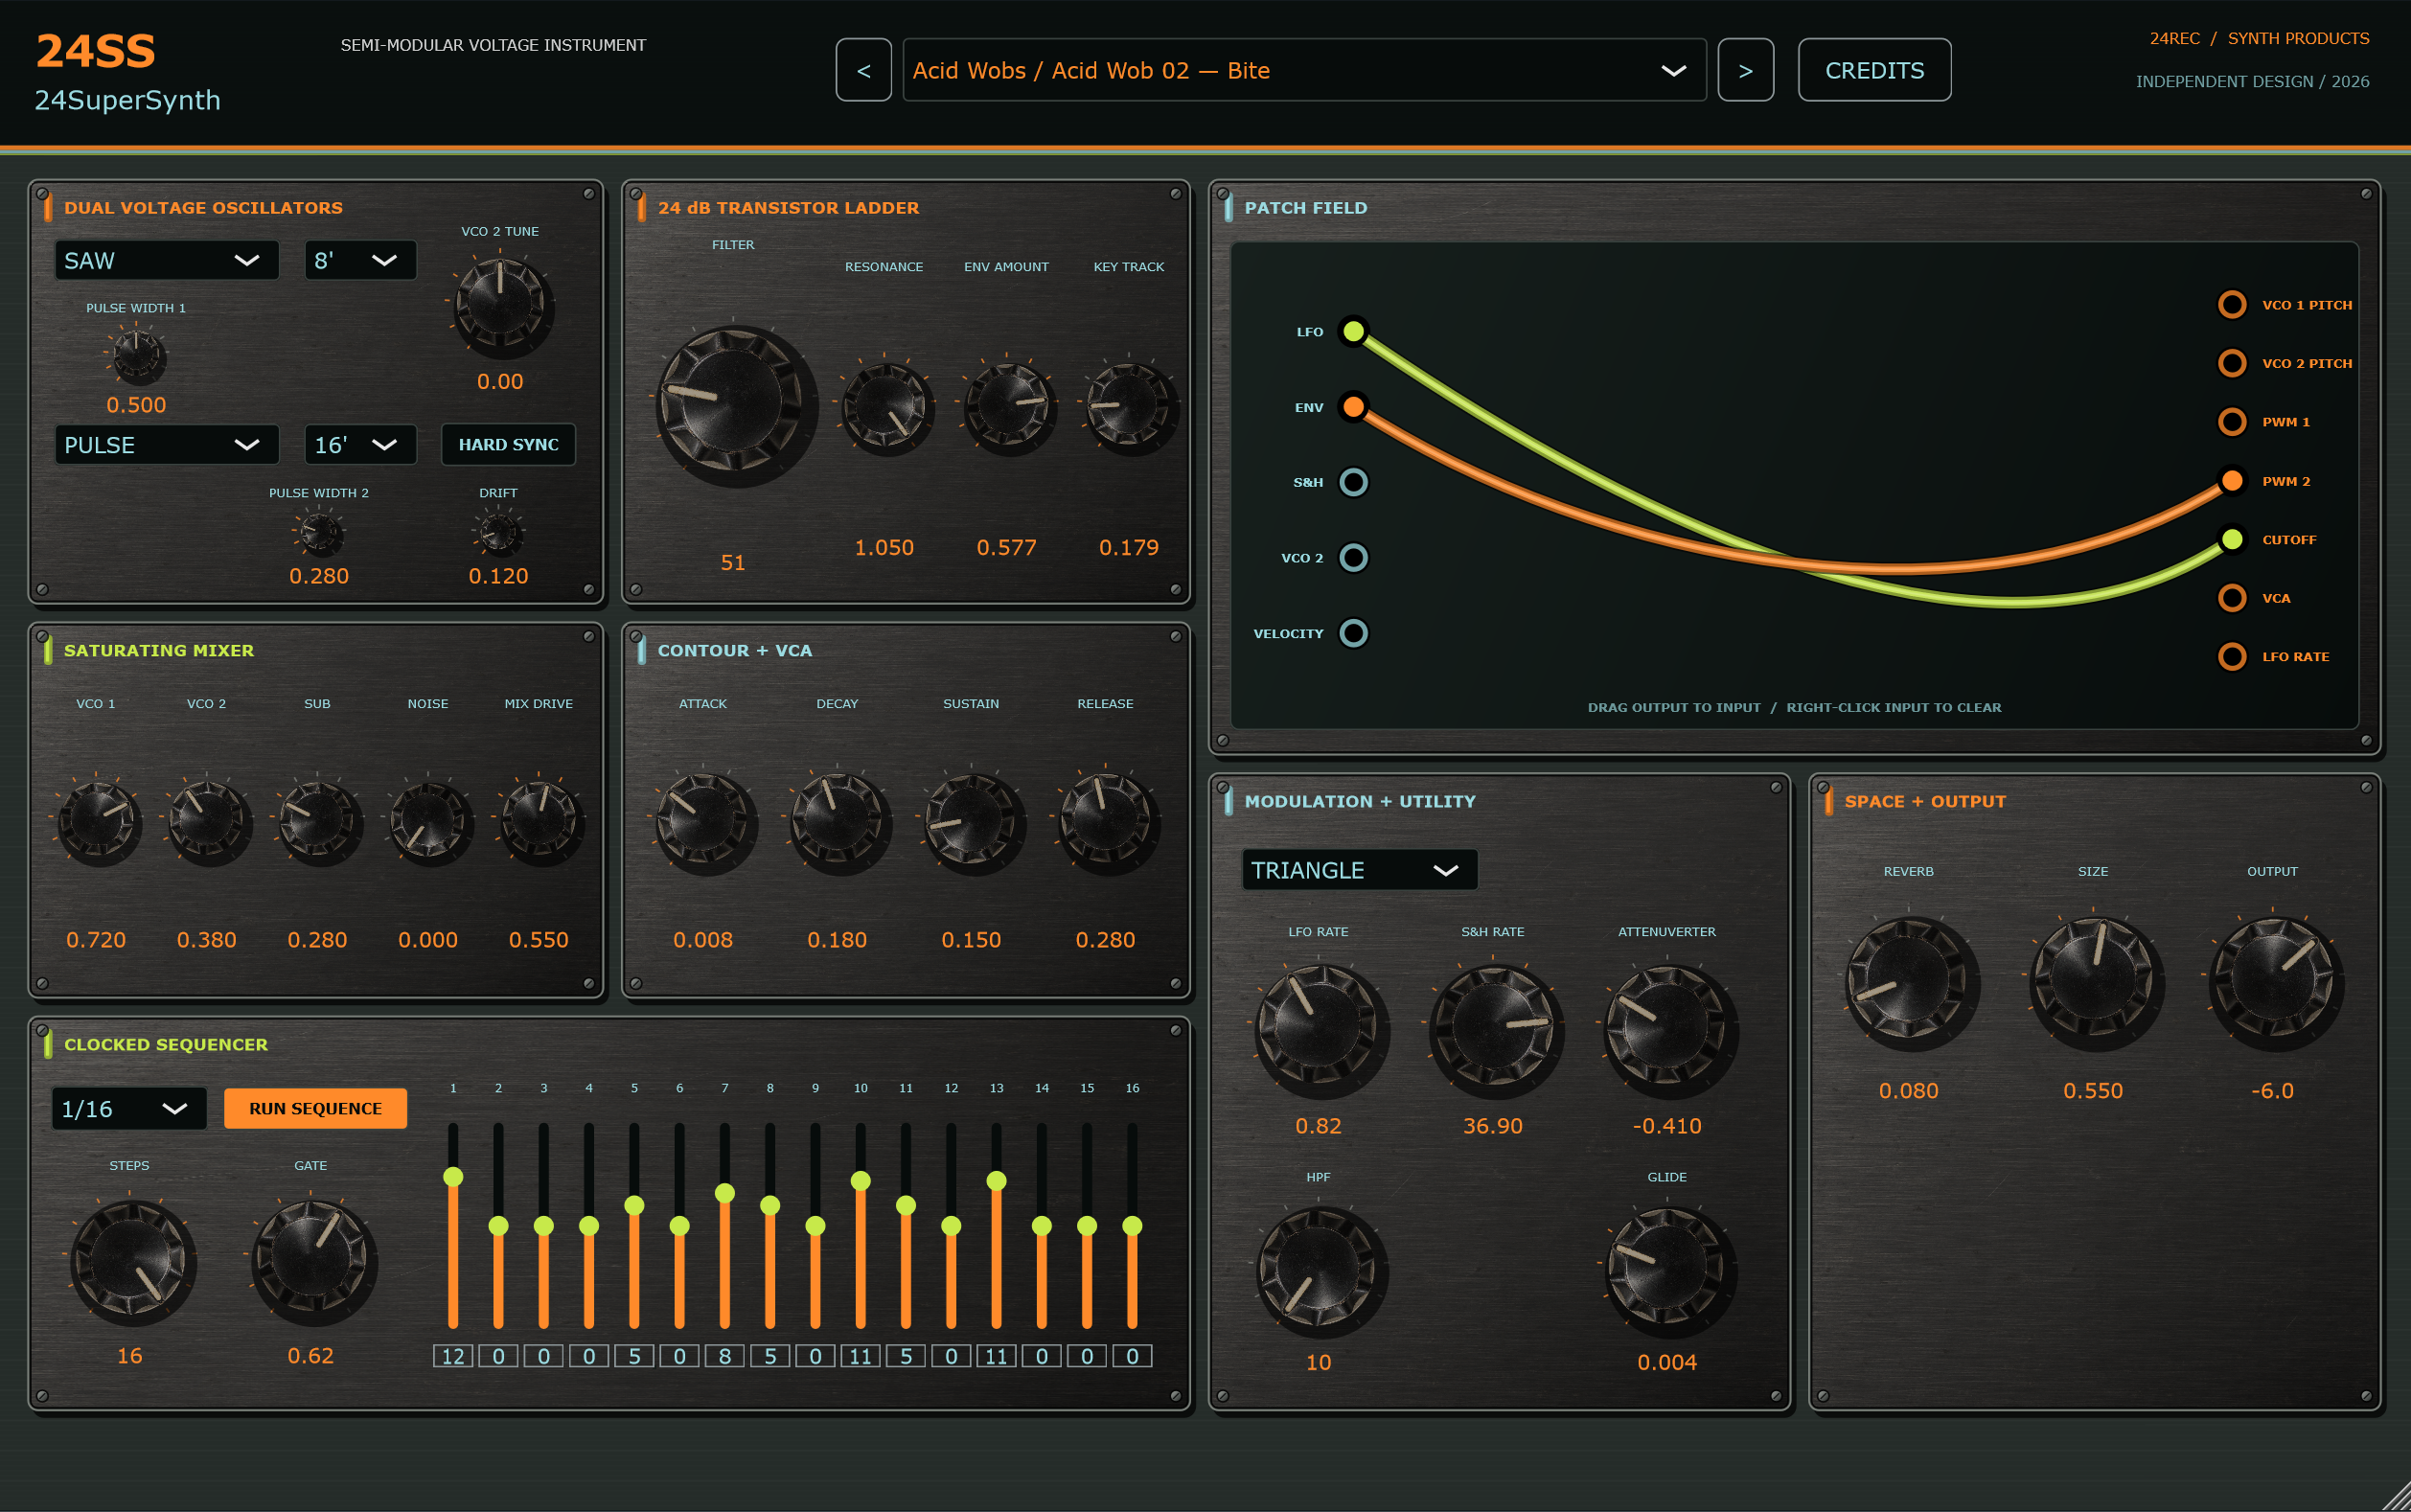Open the TRIANGLE LFO shape dropdown

tap(1359, 870)
